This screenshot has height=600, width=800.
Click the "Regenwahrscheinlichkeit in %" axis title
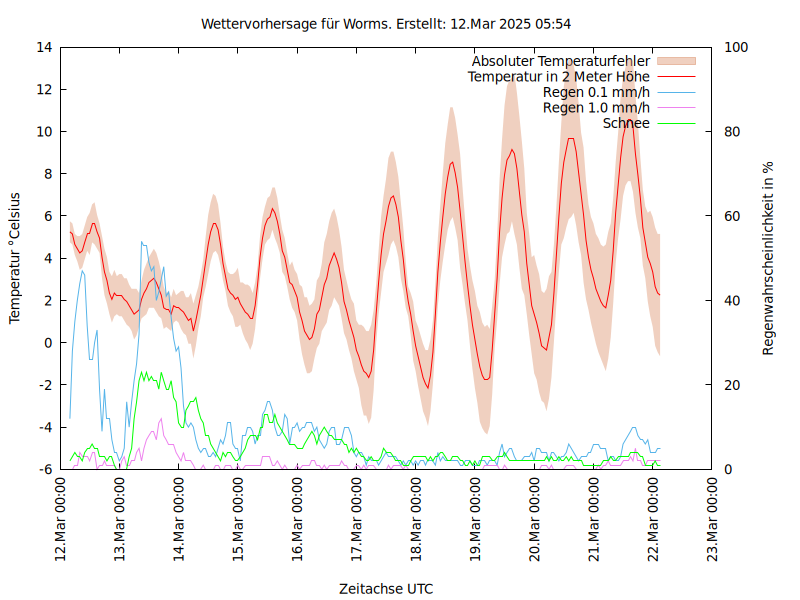point(769,258)
